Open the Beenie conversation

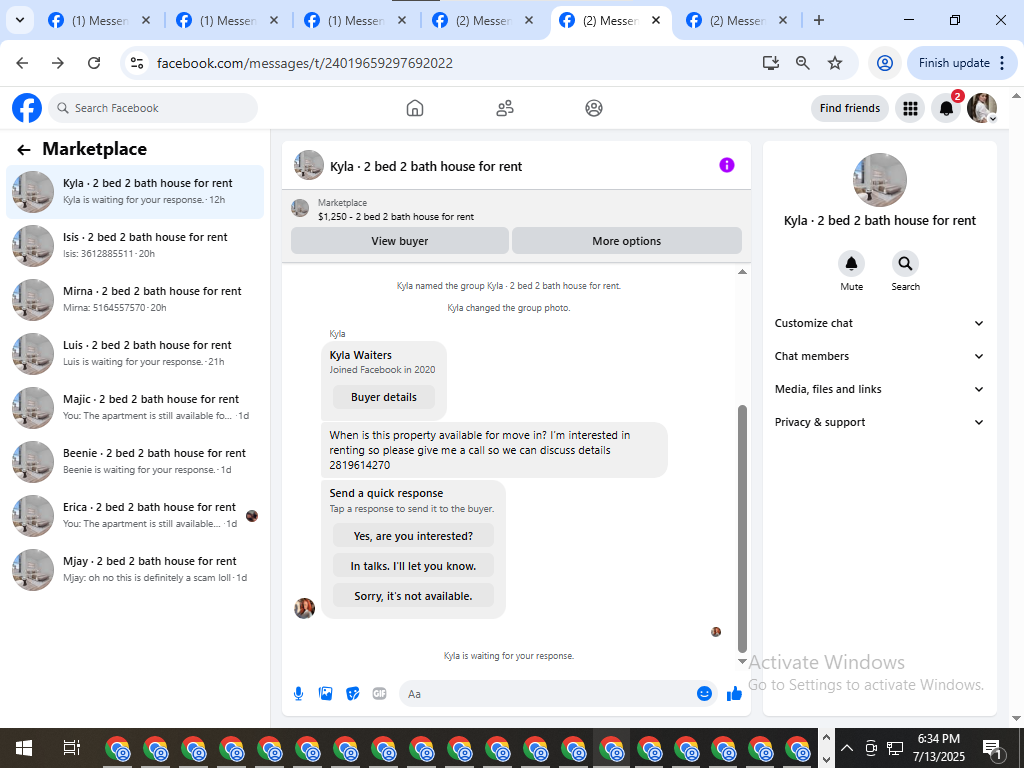point(135,462)
